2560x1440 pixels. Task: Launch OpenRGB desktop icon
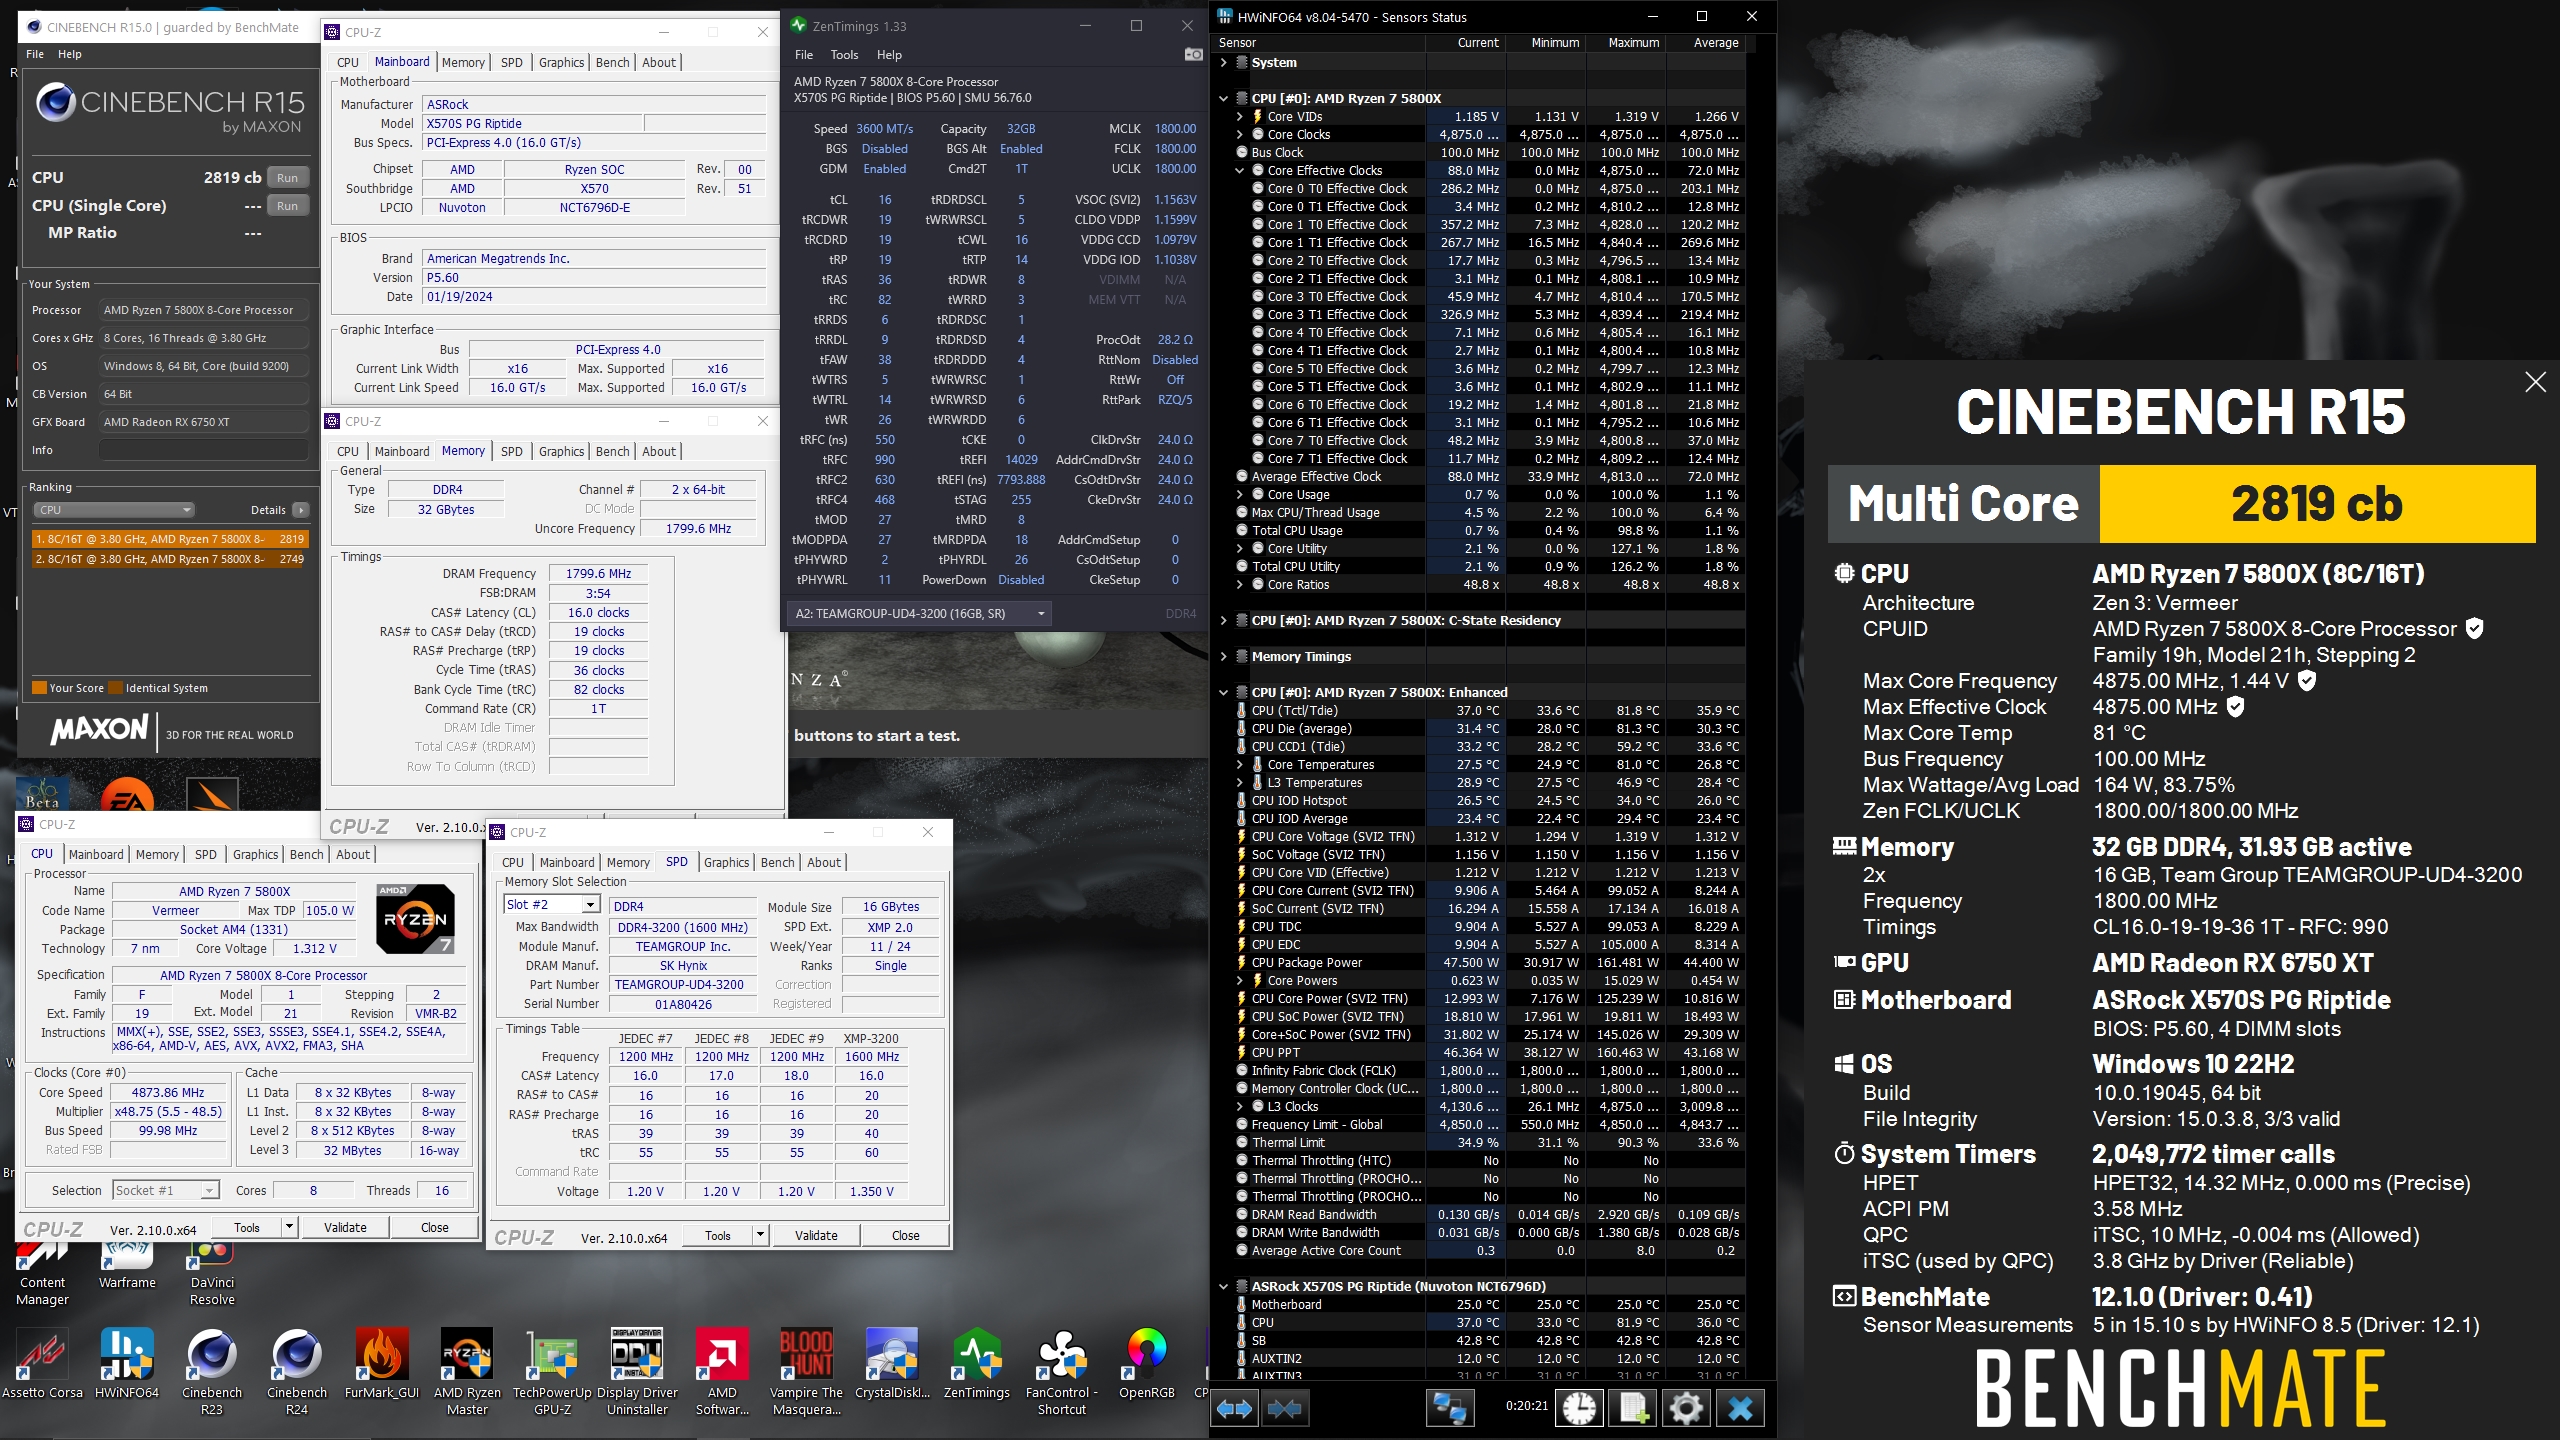click(1147, 1364)
